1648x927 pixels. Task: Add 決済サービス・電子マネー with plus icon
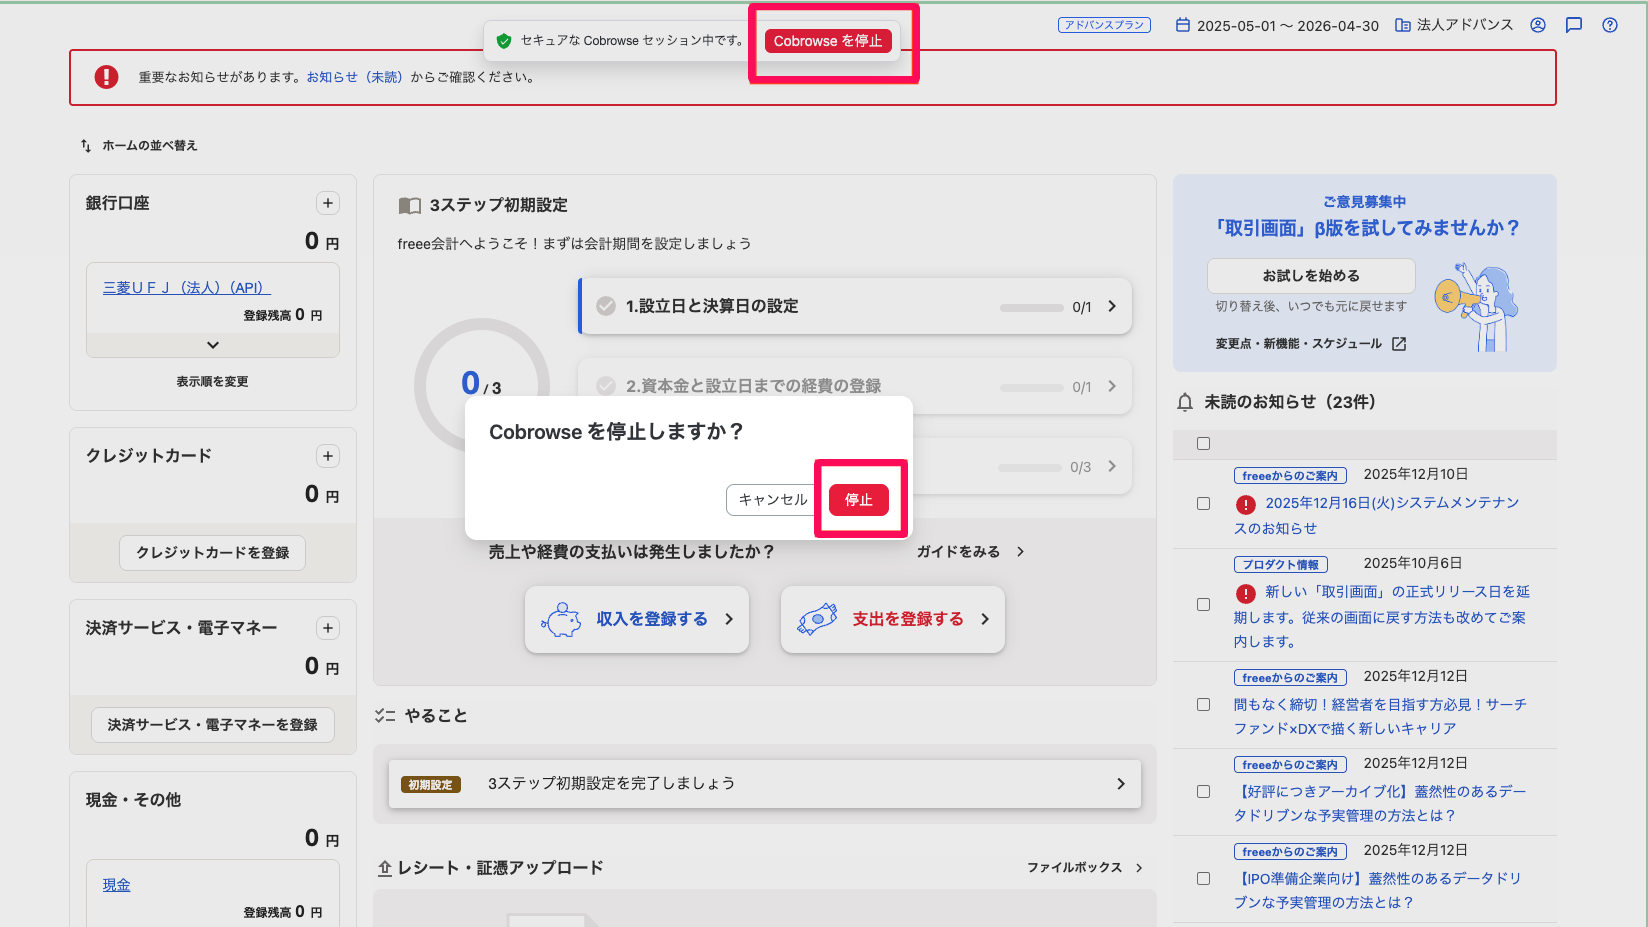[x=328, y=628]
